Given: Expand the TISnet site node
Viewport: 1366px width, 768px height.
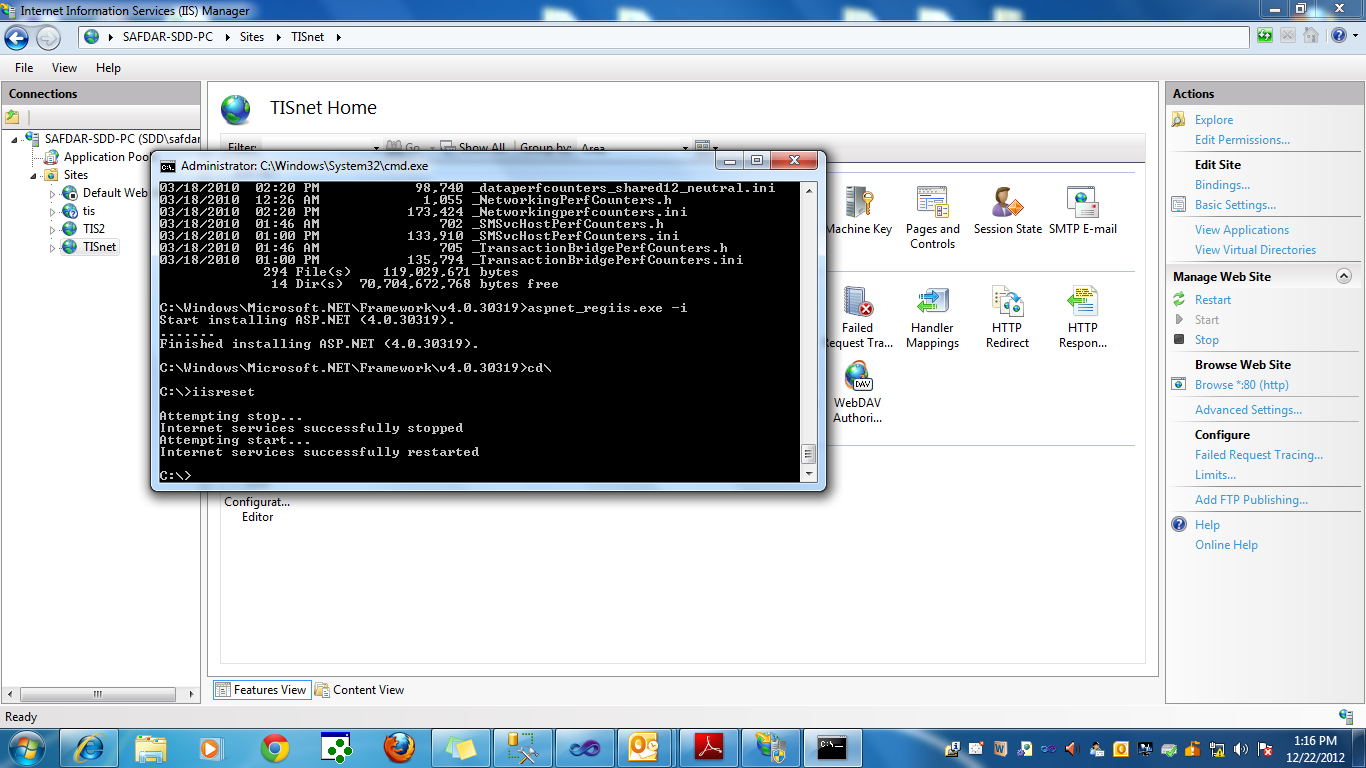Looking at the screenshot, I should click(53, 247).
